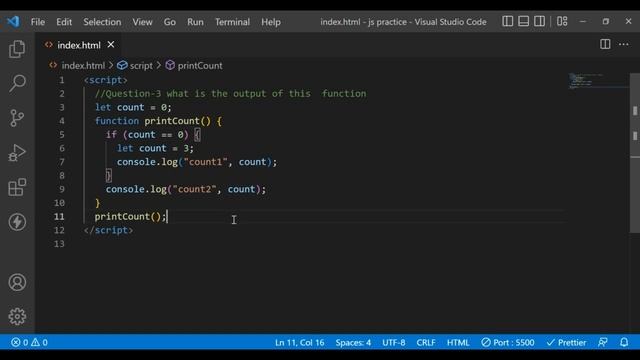Click Ln 11, Col 16 in status bar
This screenshot has height=360, width=640.
click(300, 342)
